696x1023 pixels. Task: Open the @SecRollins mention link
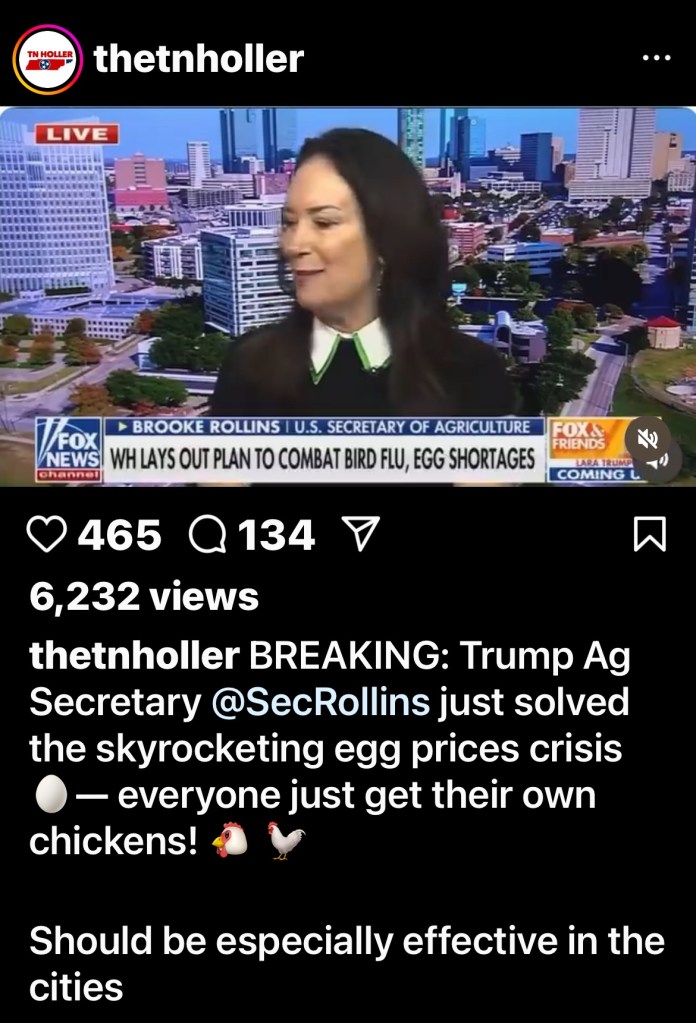click(321, 702)
